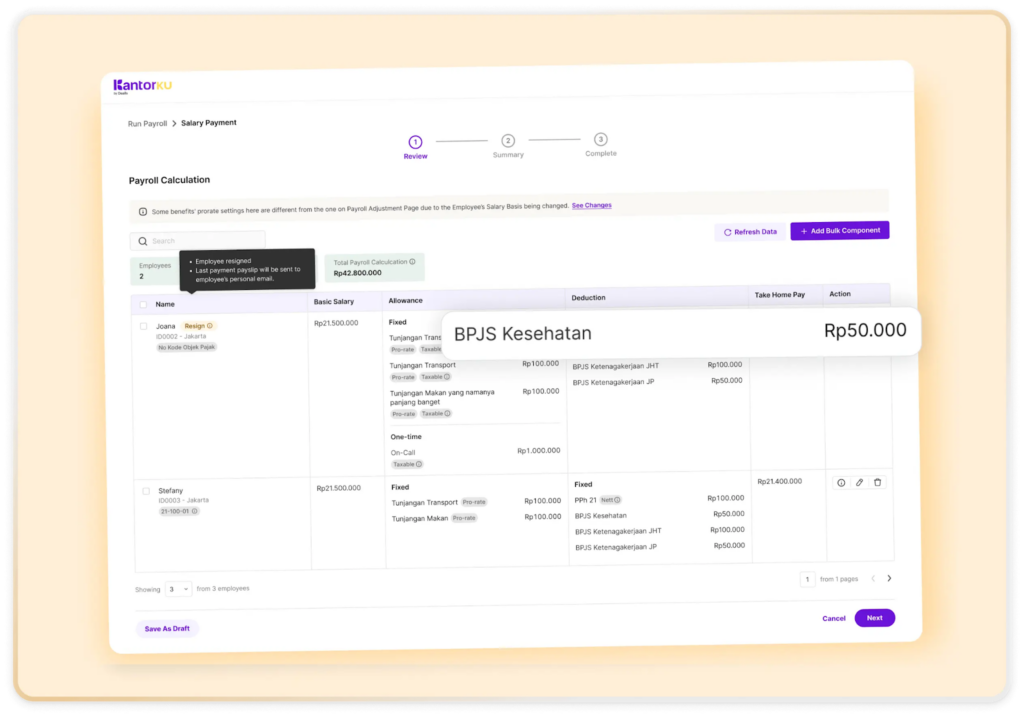
Task: Click the pencil edit icon for Stefany
Action: pyautogui.click(x=859, y=483)
